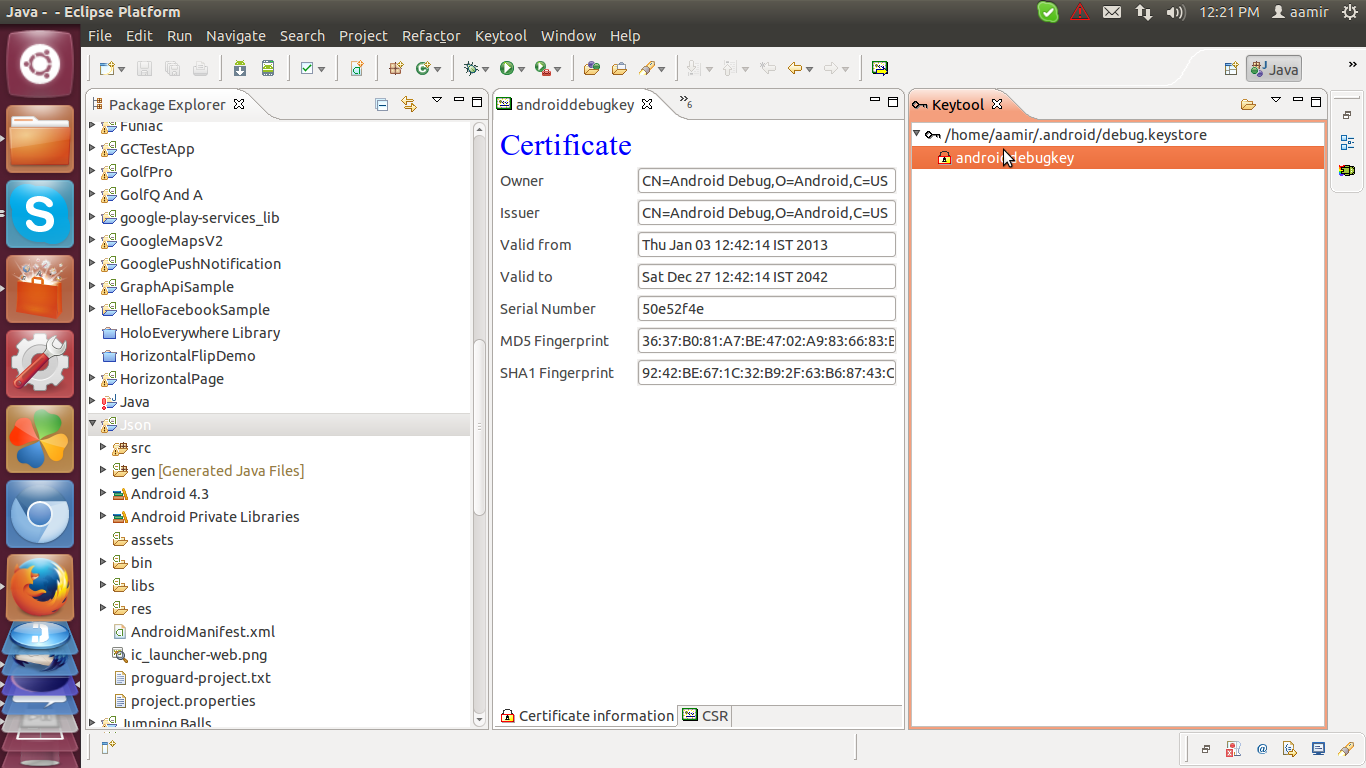Click the Search flashlight toolbar icon

pyautogui.click(x=647, y=68)
